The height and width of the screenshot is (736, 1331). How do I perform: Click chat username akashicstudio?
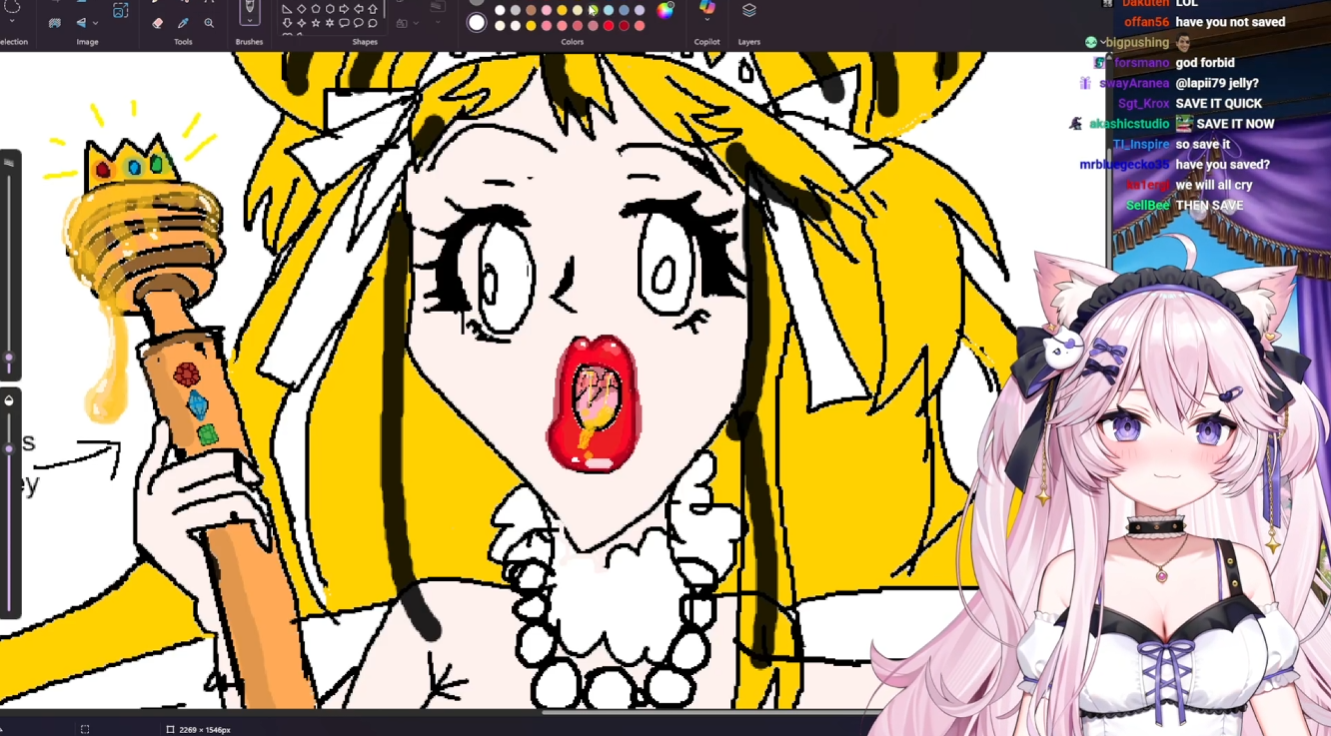[1129, 124]
